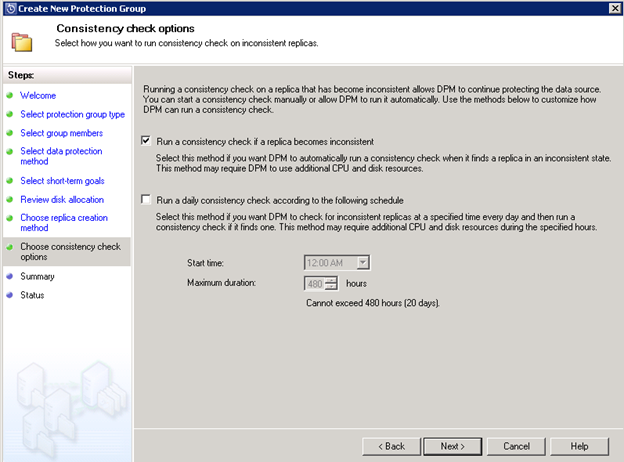Click the 'Cannot exceed 480 hours (20 days)' note

[x=373, y=303]
